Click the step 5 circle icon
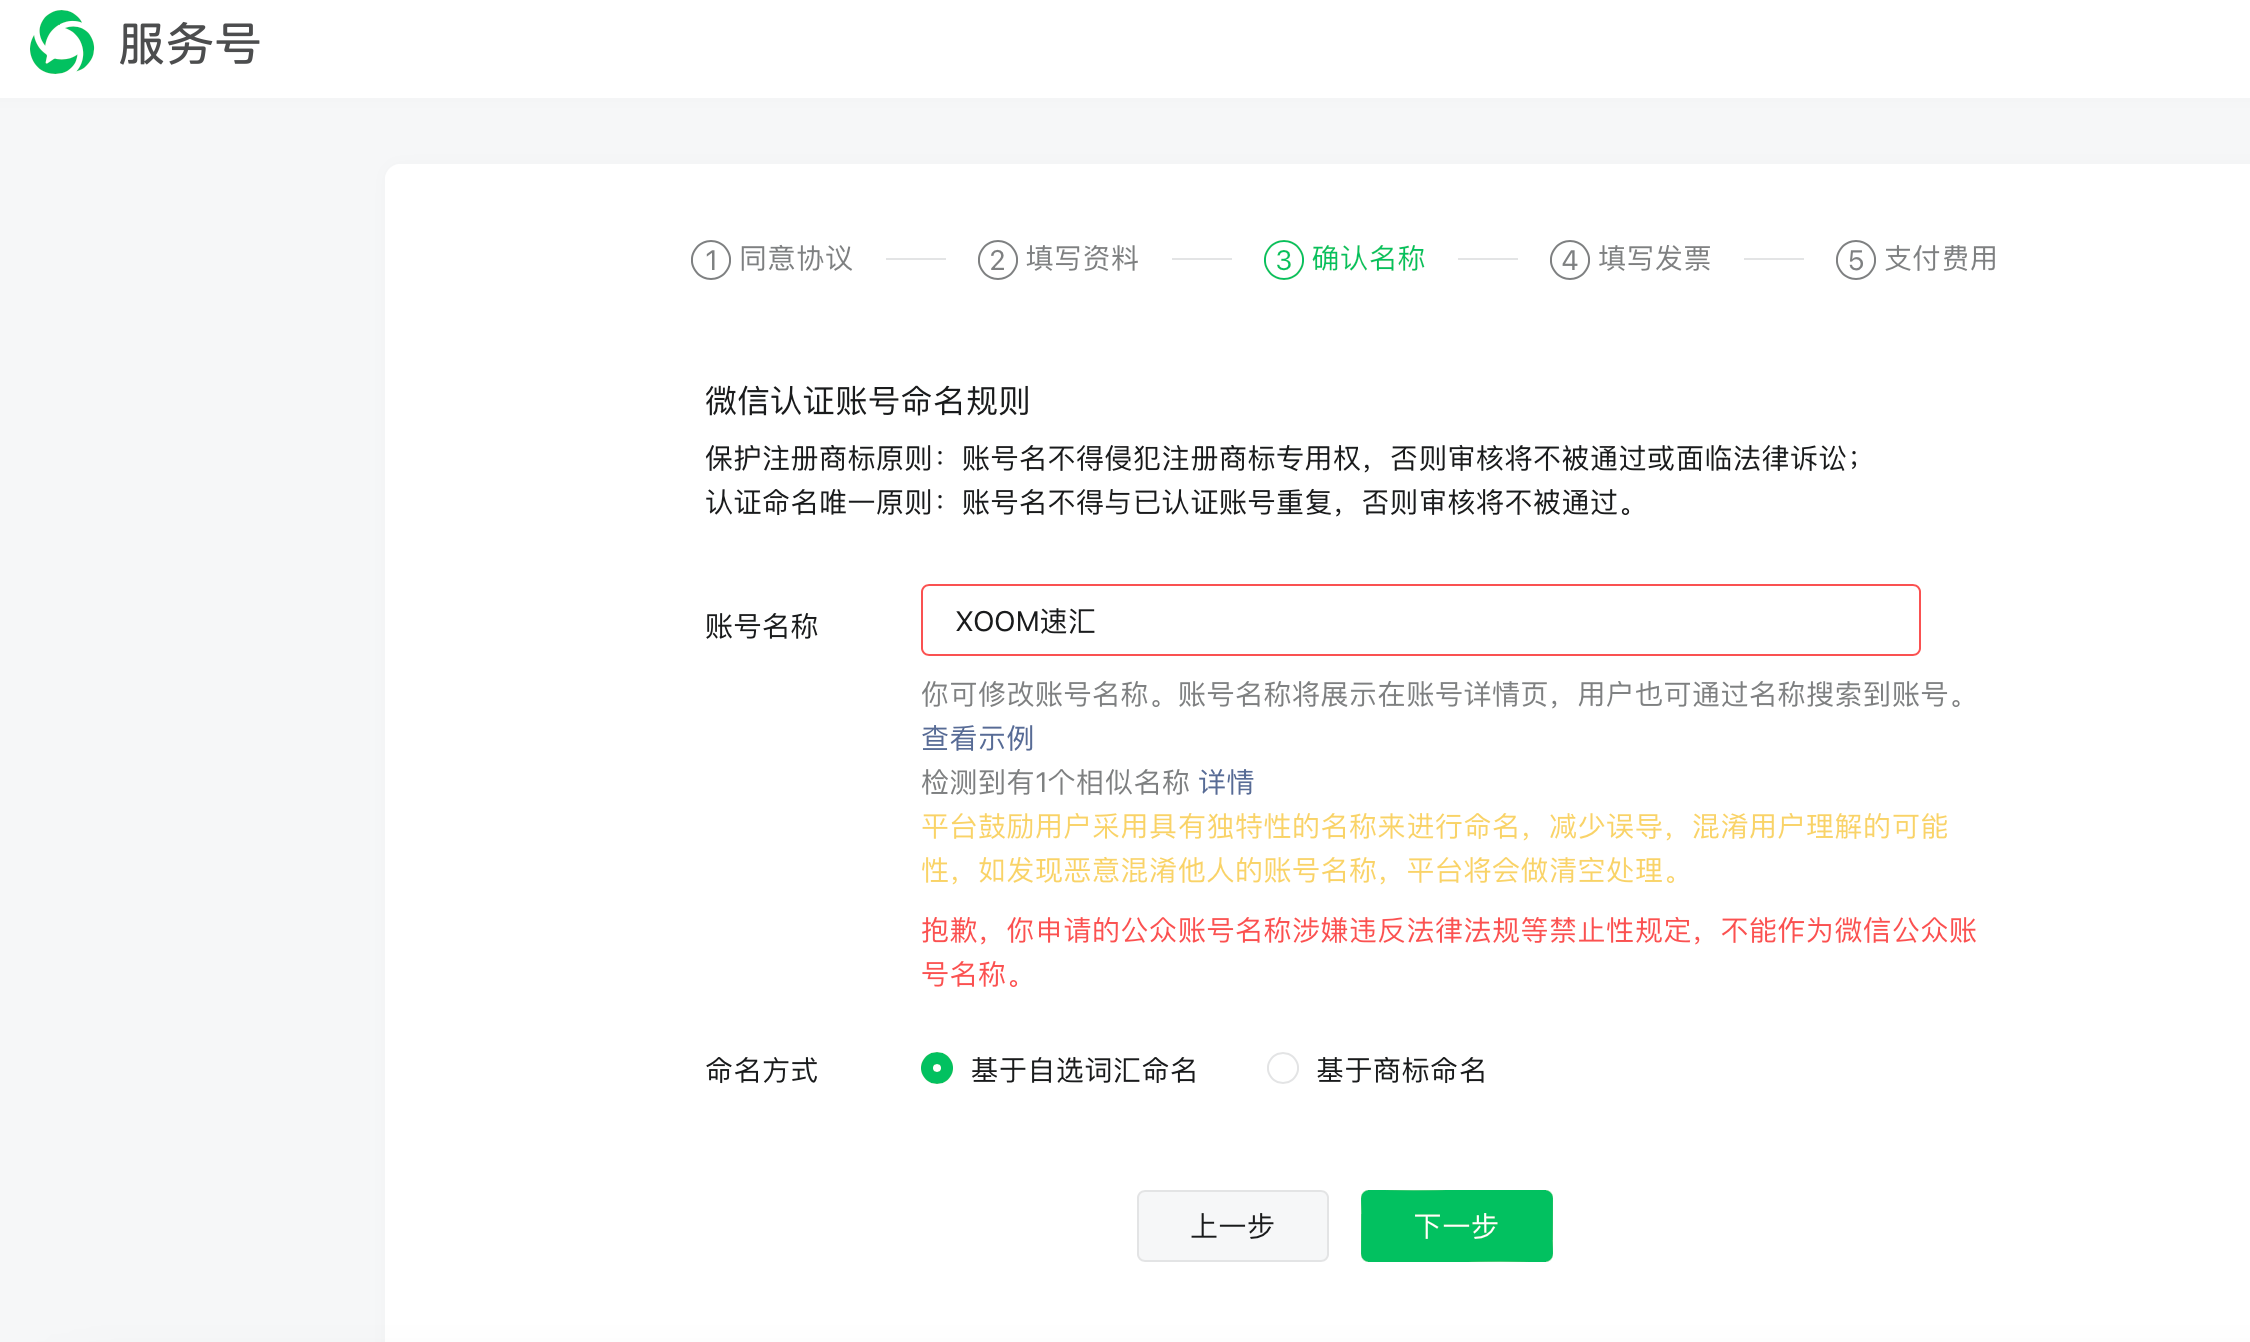Image resolution: width=2250 pixels, height=1342 pixels. point(1855,260)
